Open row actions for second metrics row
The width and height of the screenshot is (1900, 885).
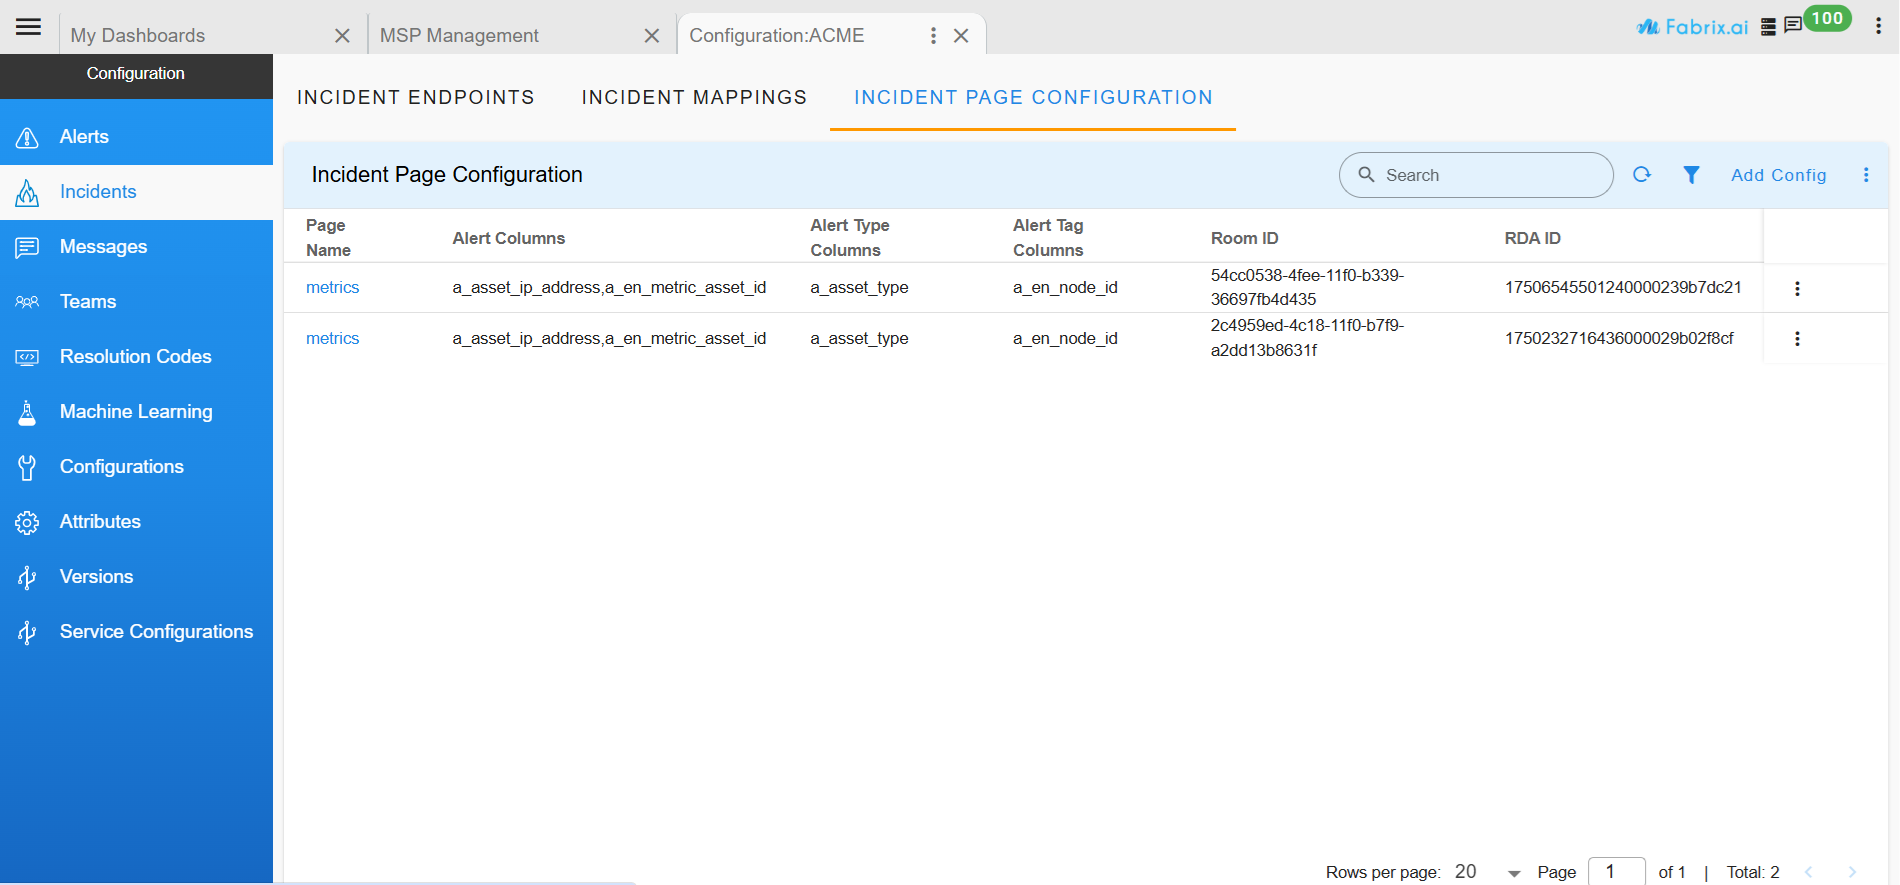pos(1797,339)
